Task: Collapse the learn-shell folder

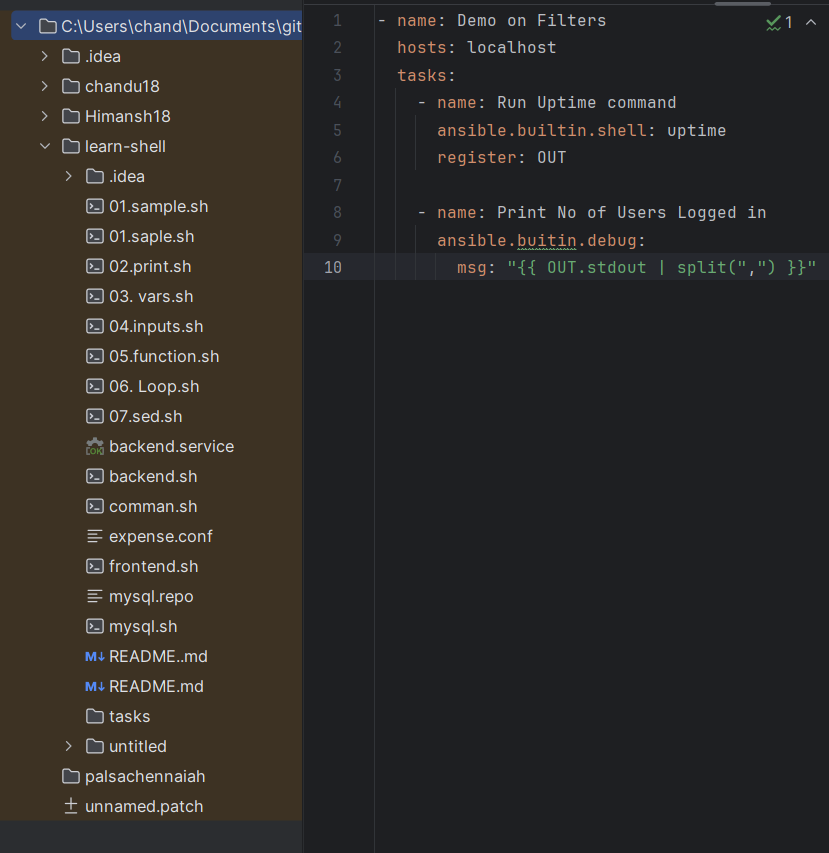Action: tap(44, 146)
